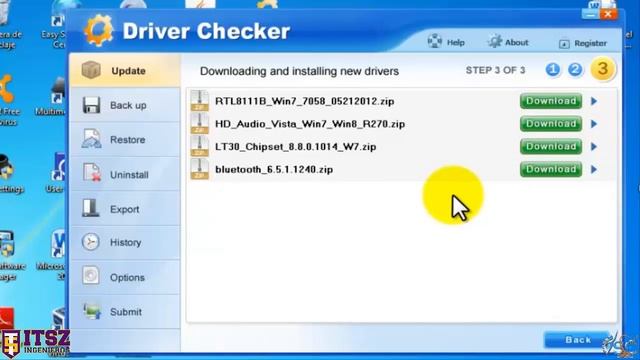640x360 pixels.
Task: Click the Update box icon
Action: click(91, 70)
